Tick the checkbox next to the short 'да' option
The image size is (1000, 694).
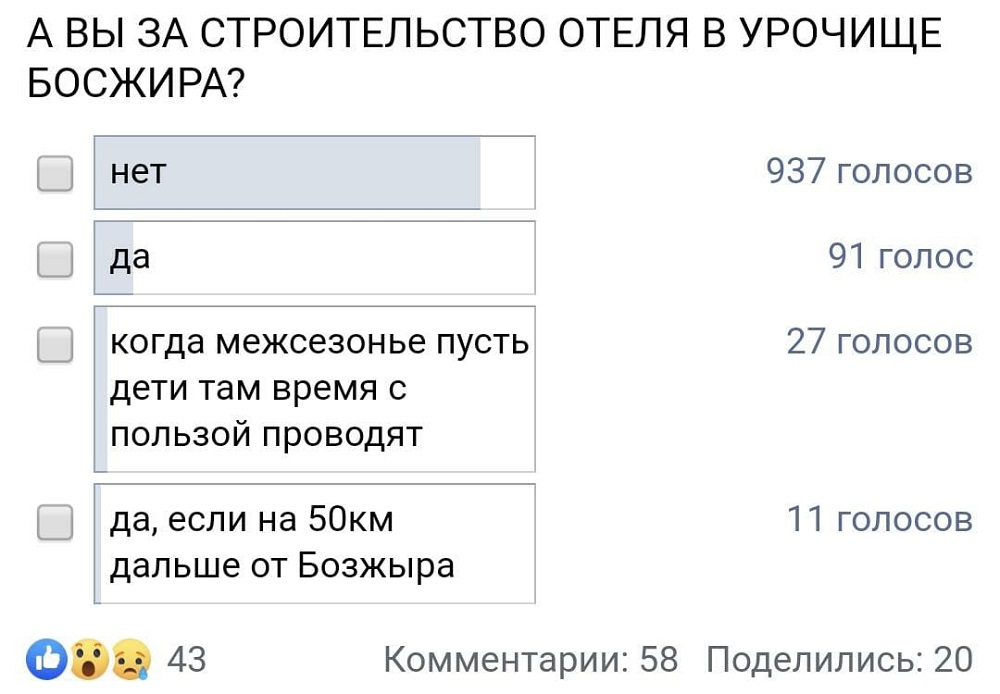(55, 259)
